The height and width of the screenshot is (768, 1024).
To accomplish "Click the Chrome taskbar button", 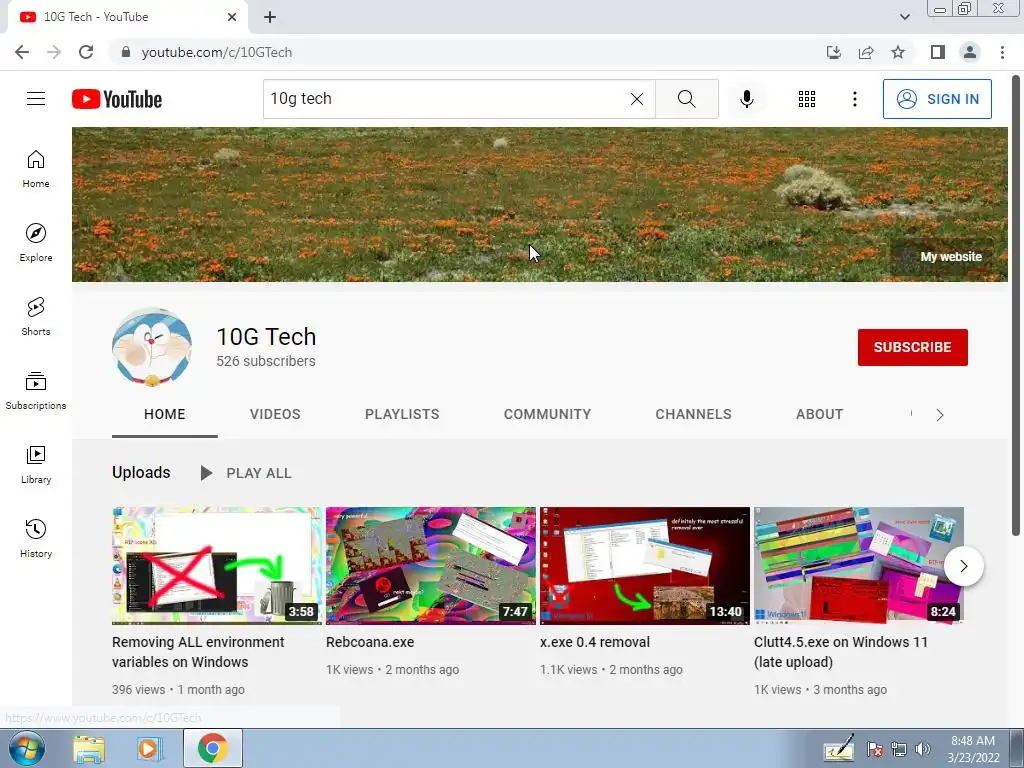I will pyautogui.click(x=212, y=748).
